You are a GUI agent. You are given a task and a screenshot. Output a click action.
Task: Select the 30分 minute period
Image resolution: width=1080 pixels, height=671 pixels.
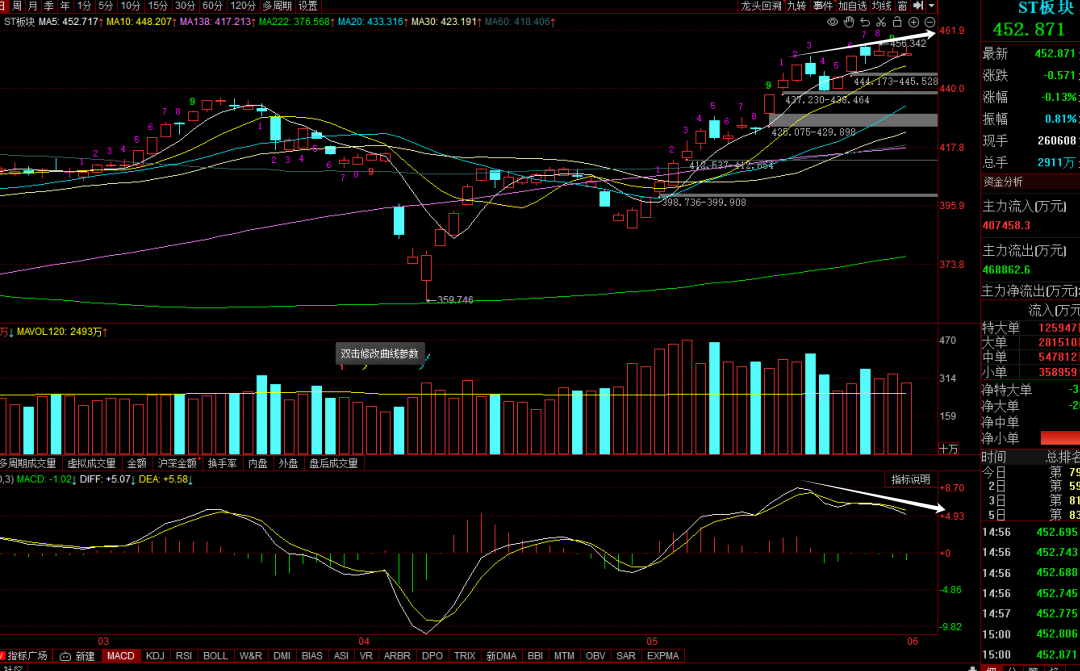[x=185, y=6]
